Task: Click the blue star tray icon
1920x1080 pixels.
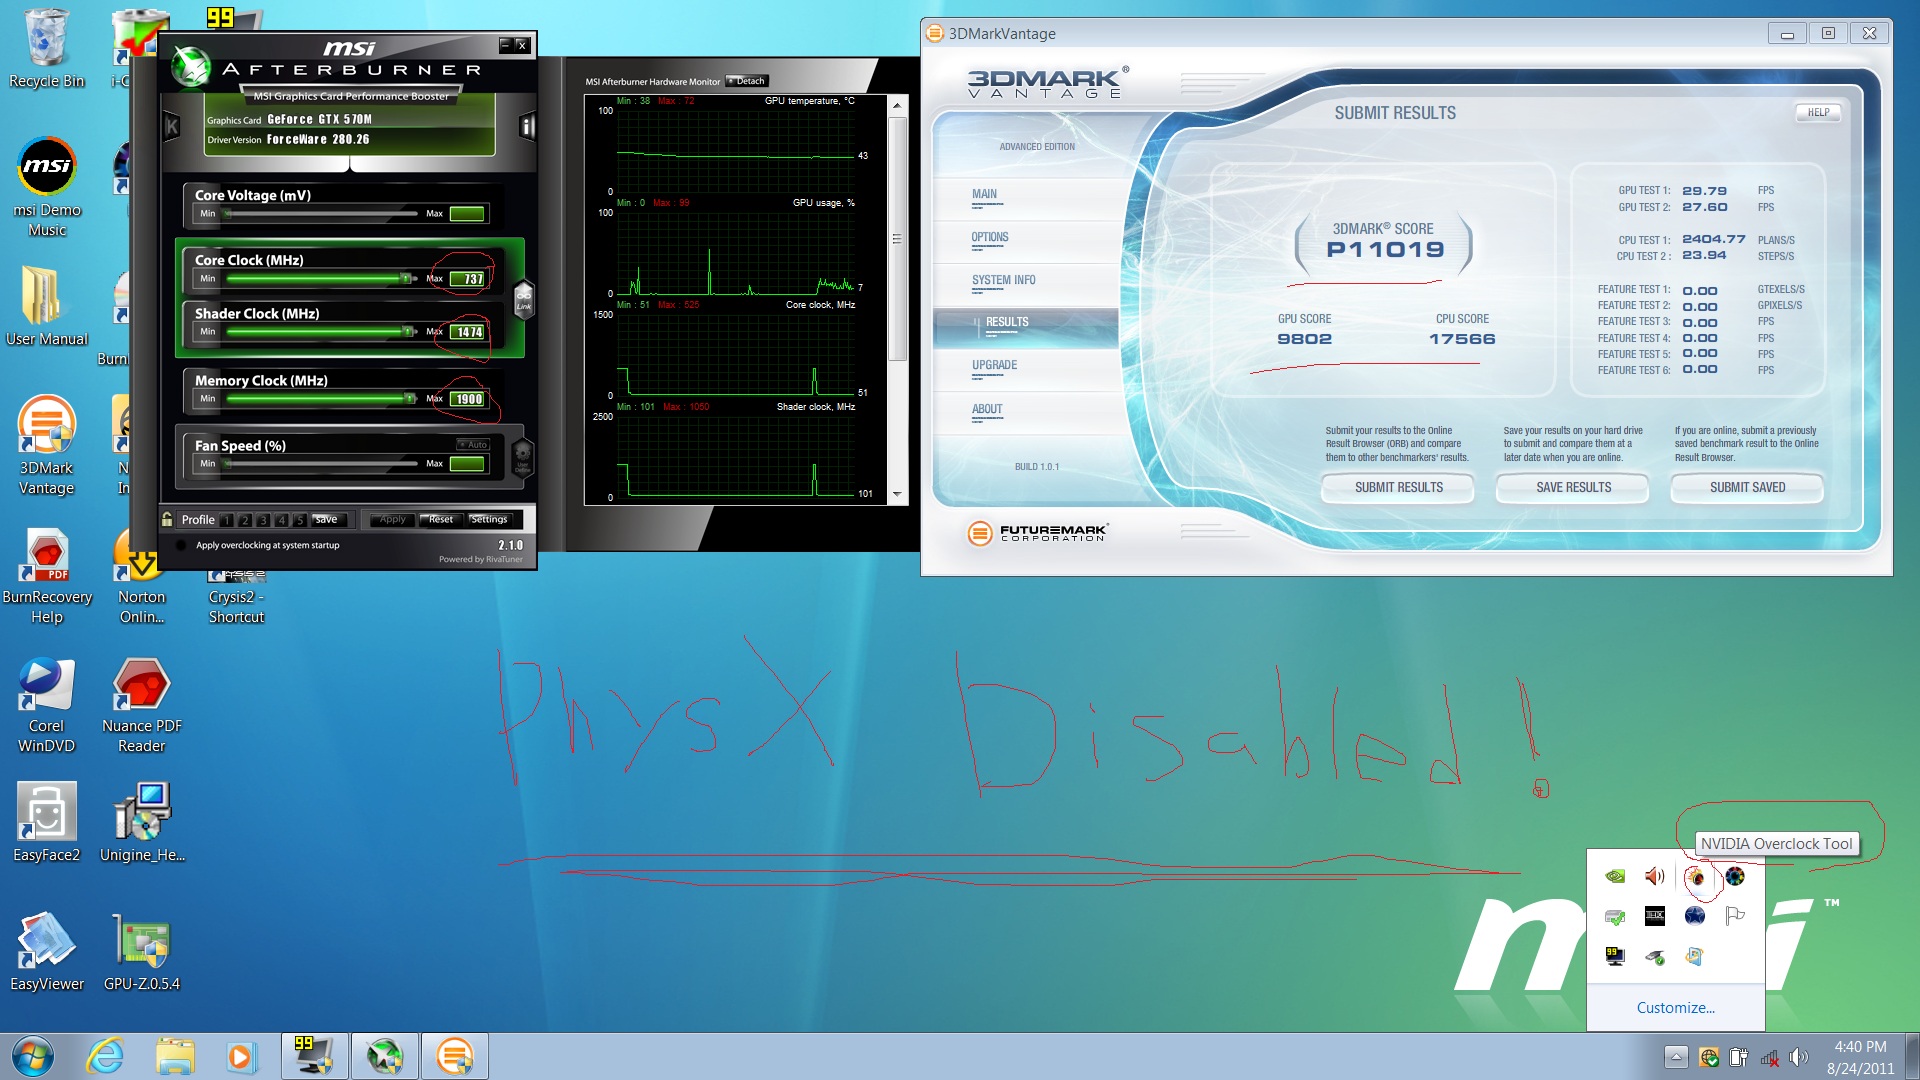Action: (1695, 916)
